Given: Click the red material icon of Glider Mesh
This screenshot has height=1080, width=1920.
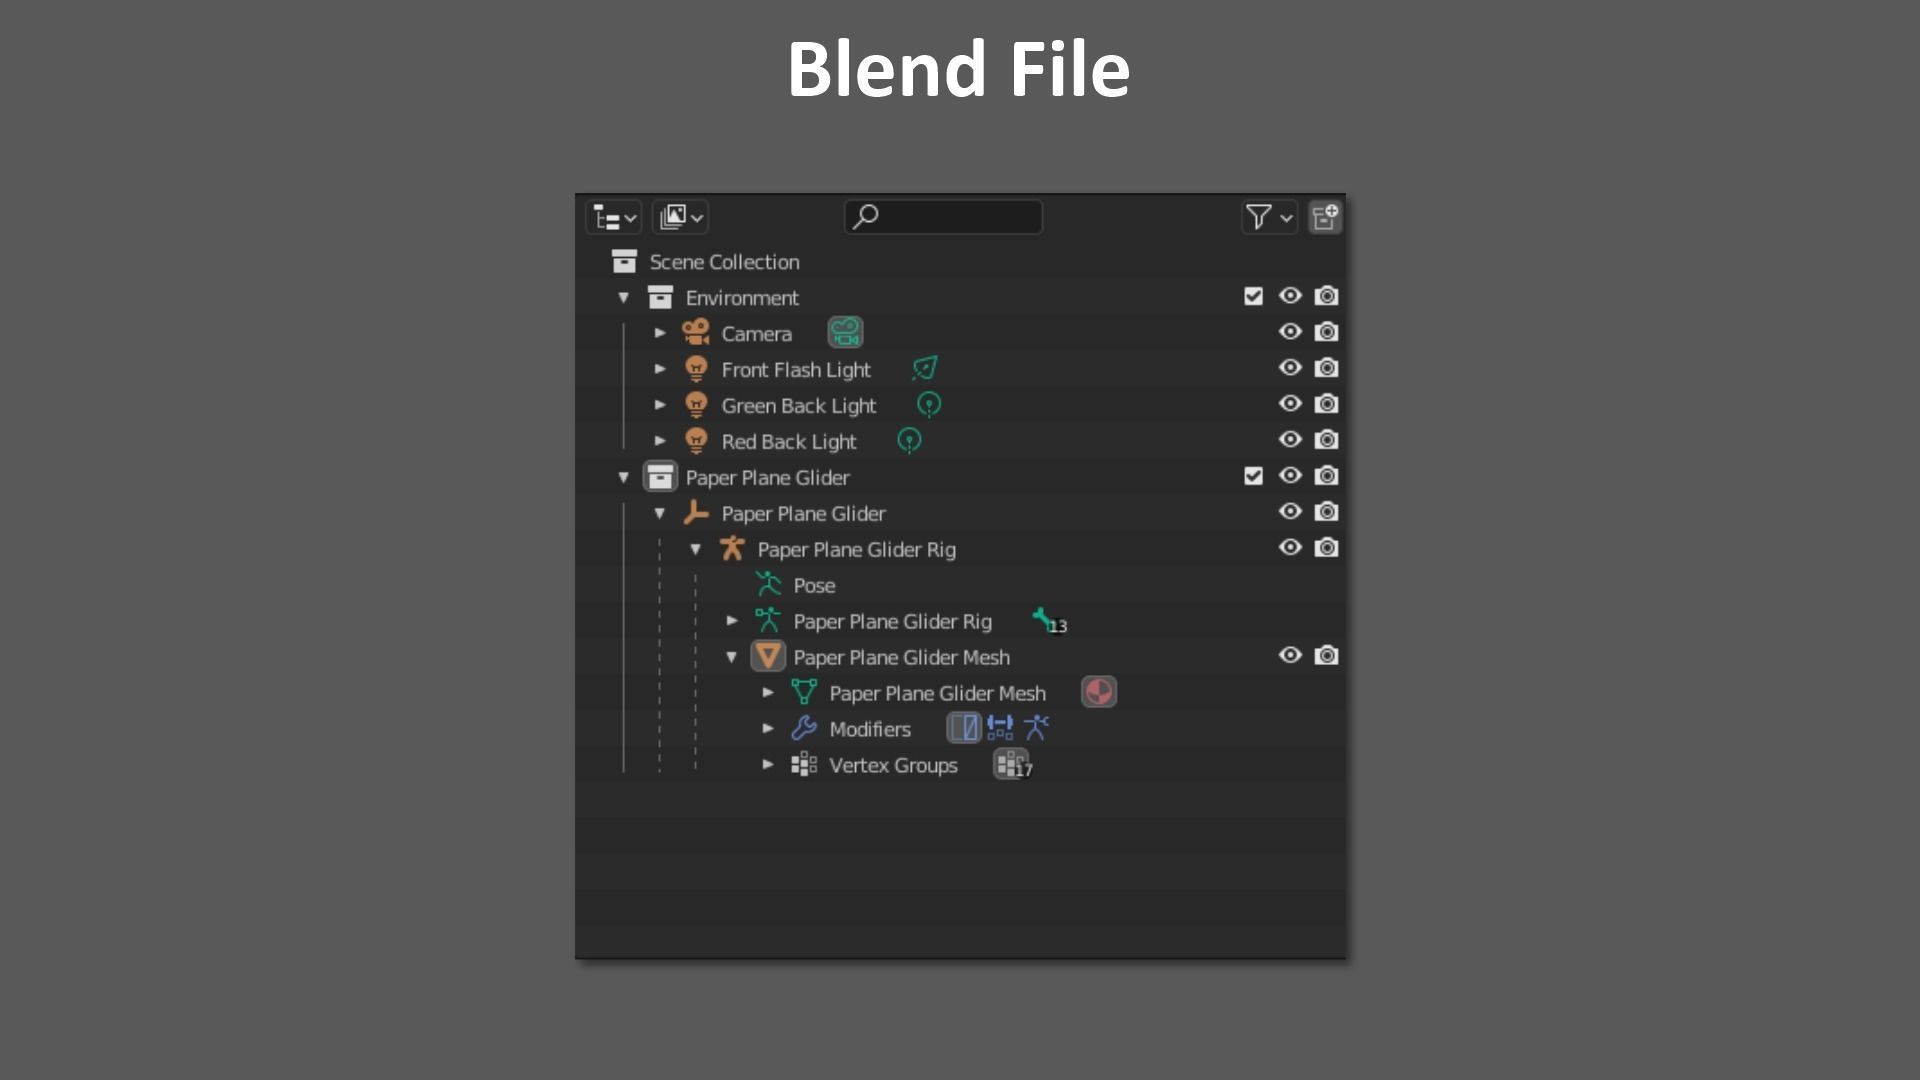Looking at the screenshot, I should click(x=1098, y=692).
